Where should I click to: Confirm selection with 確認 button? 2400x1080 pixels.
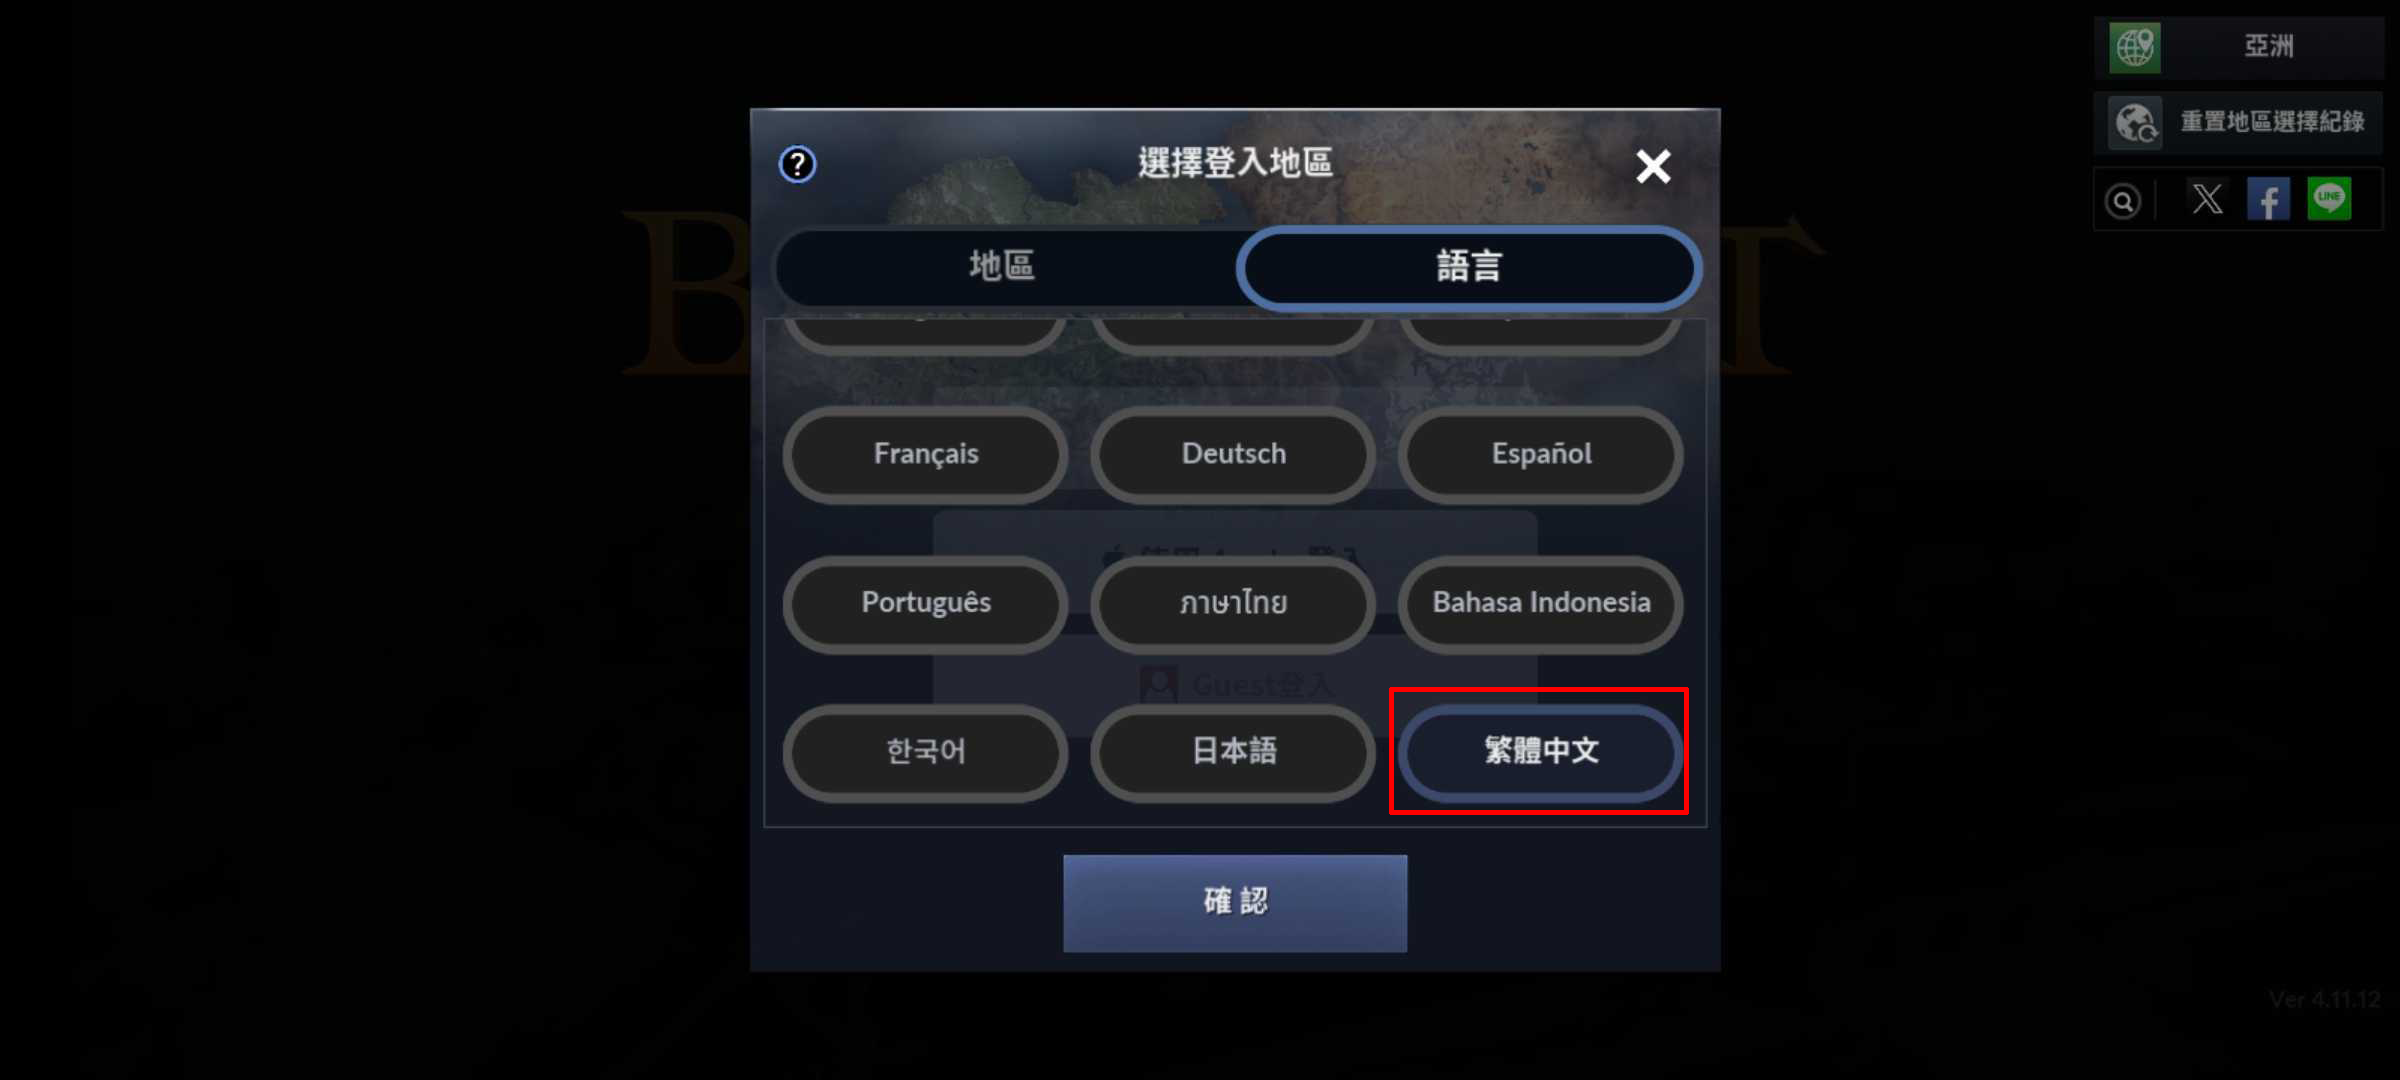click(1235, 903)
